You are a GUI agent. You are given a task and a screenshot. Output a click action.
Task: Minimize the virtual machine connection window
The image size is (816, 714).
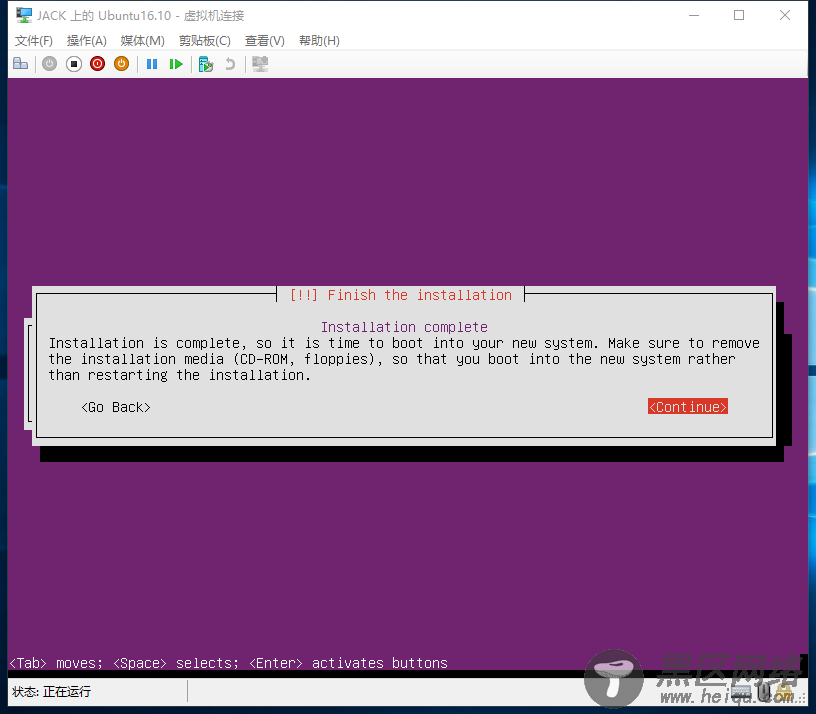[x=694, y=15]
